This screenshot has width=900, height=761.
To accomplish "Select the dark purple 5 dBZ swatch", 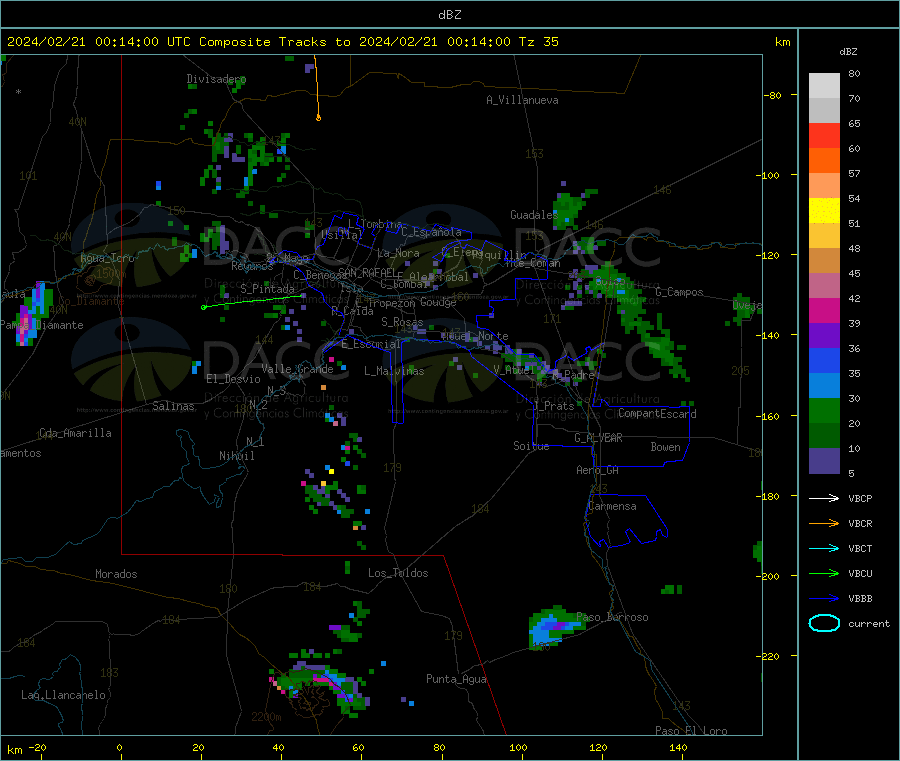I will point(824,461).
